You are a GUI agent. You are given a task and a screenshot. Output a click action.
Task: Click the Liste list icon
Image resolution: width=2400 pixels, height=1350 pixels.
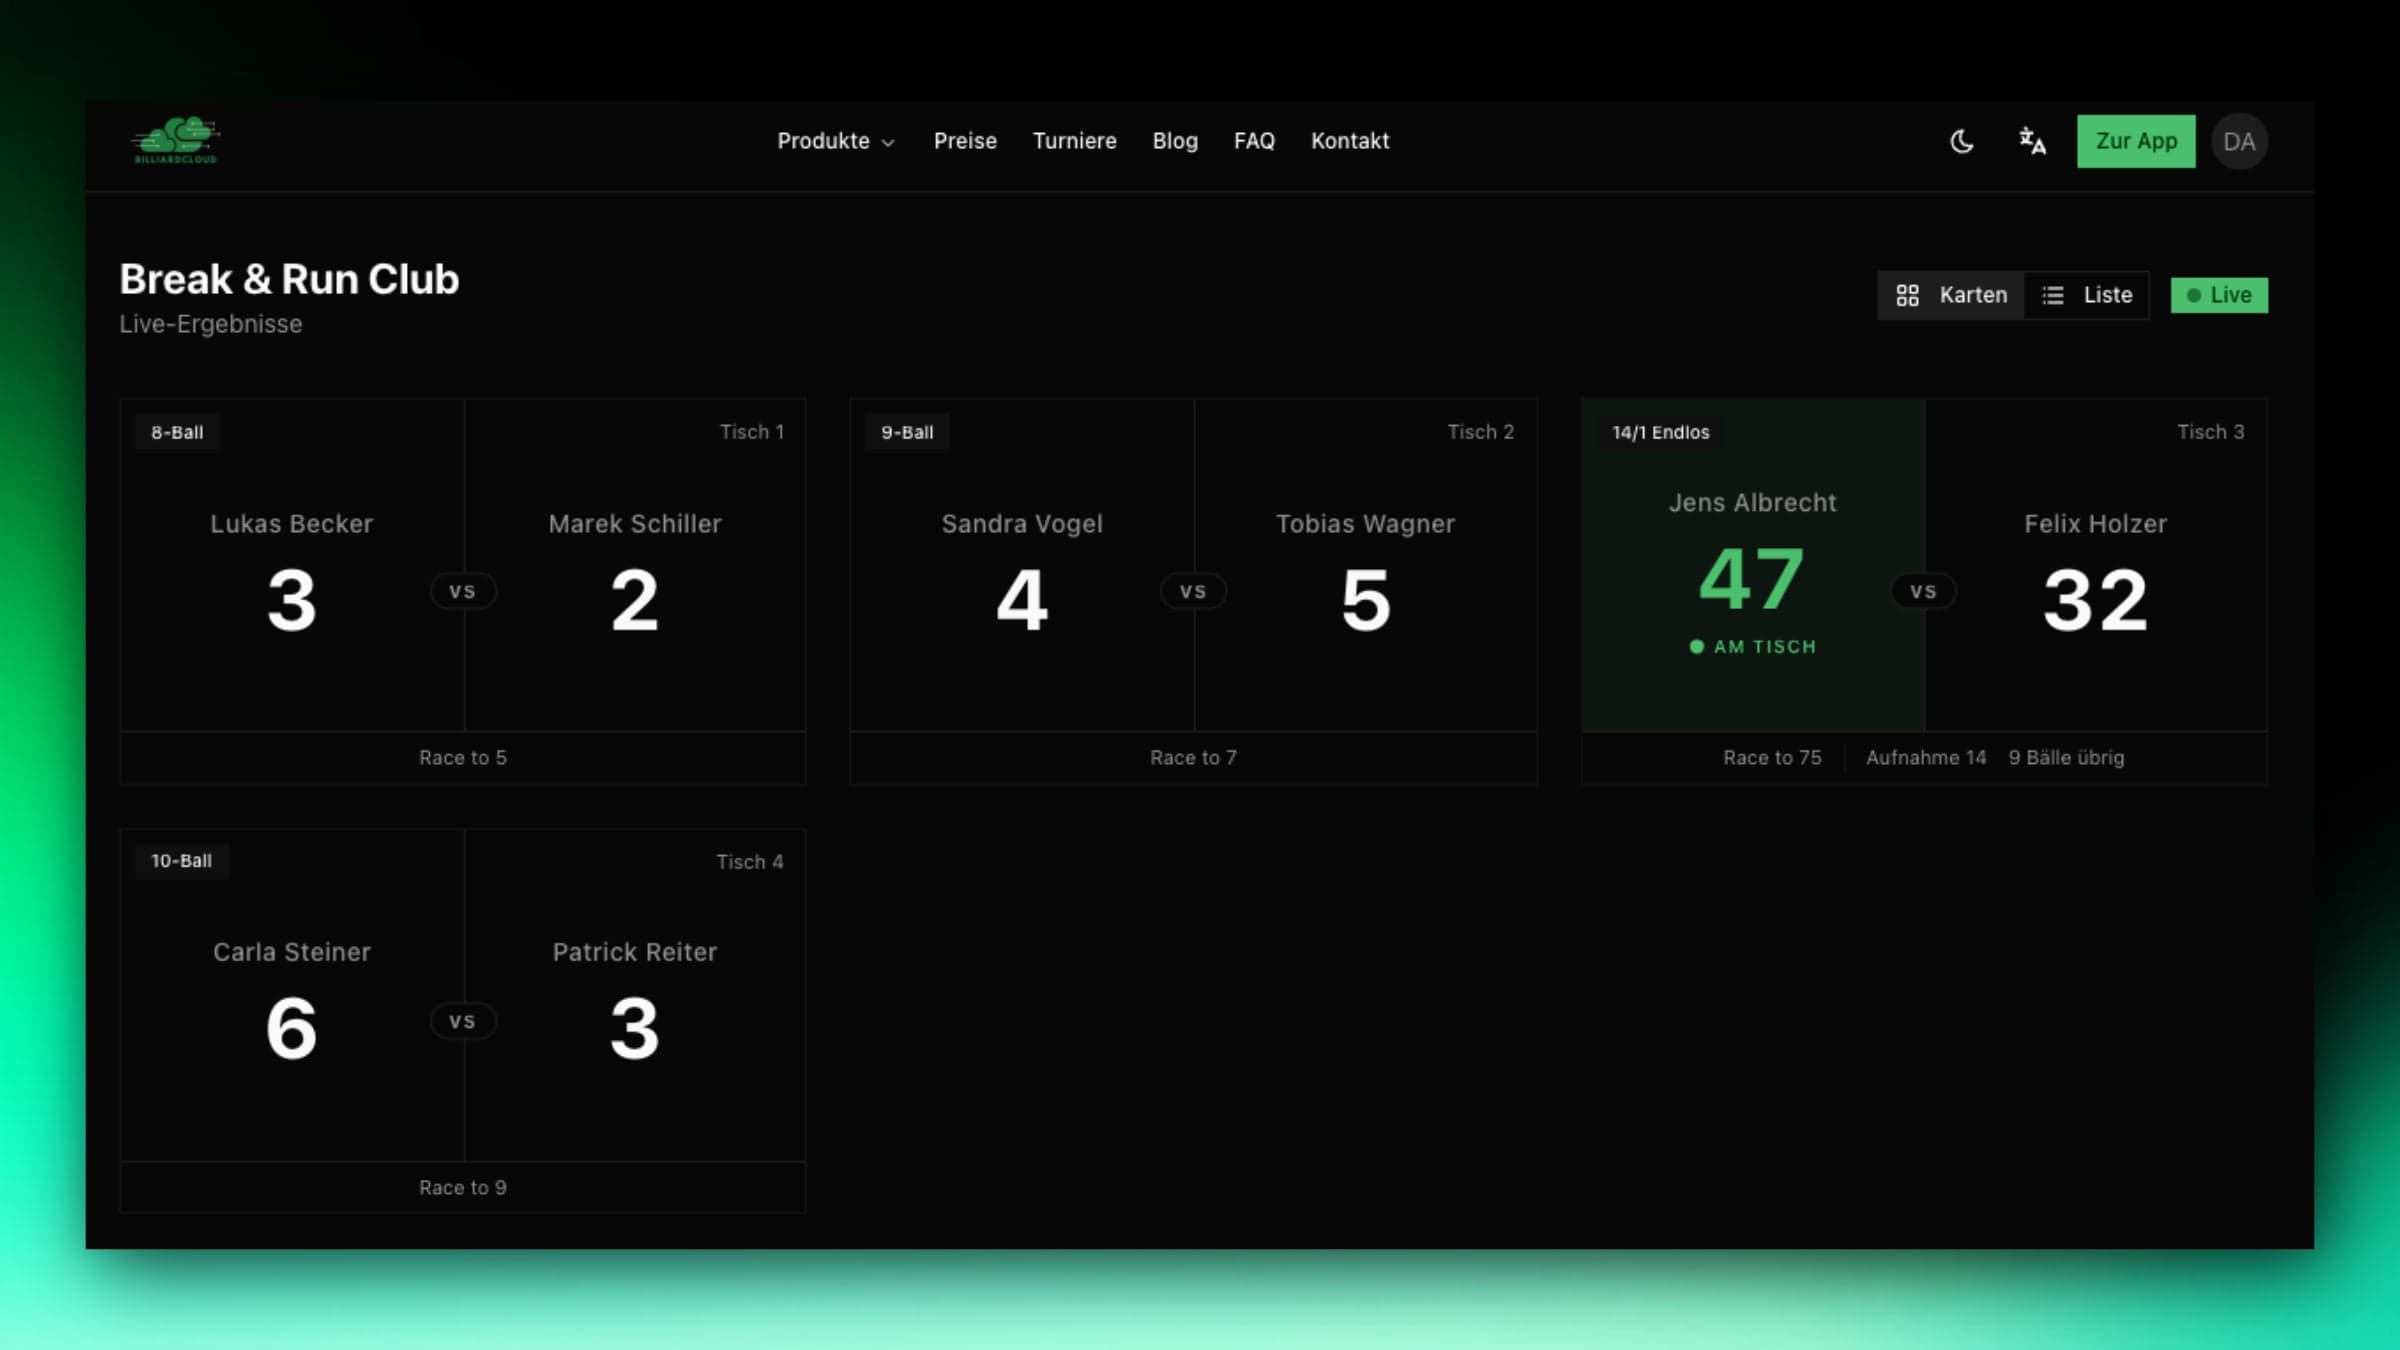(x=2053, y=295)
